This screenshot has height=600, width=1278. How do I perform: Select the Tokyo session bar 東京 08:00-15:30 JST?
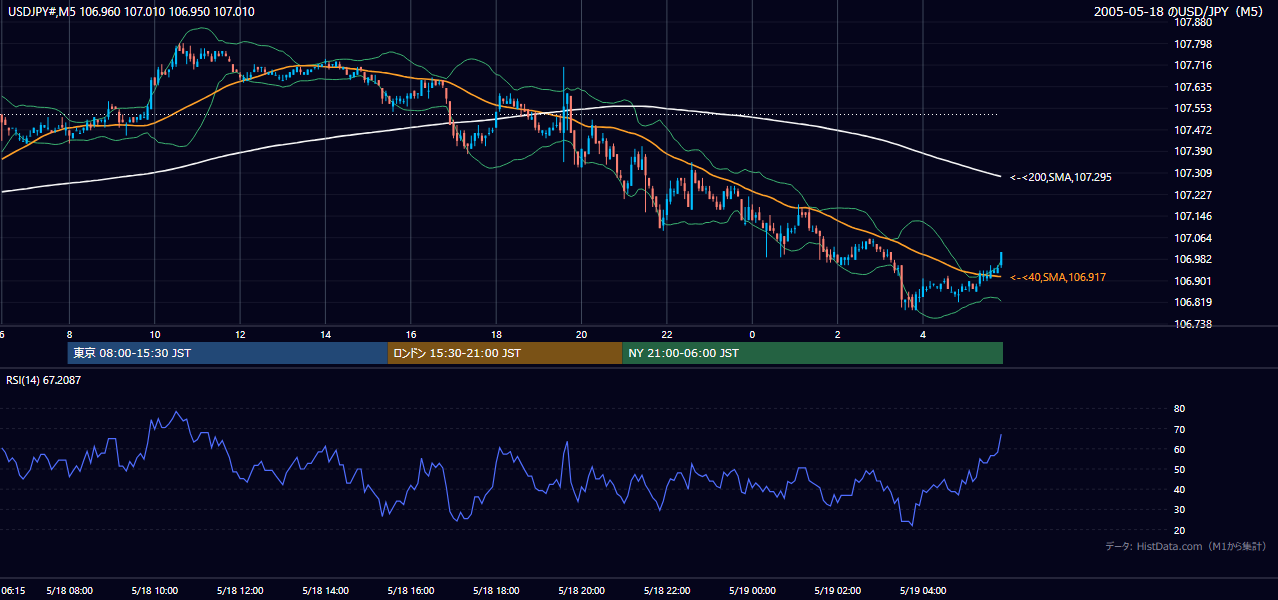228,353
